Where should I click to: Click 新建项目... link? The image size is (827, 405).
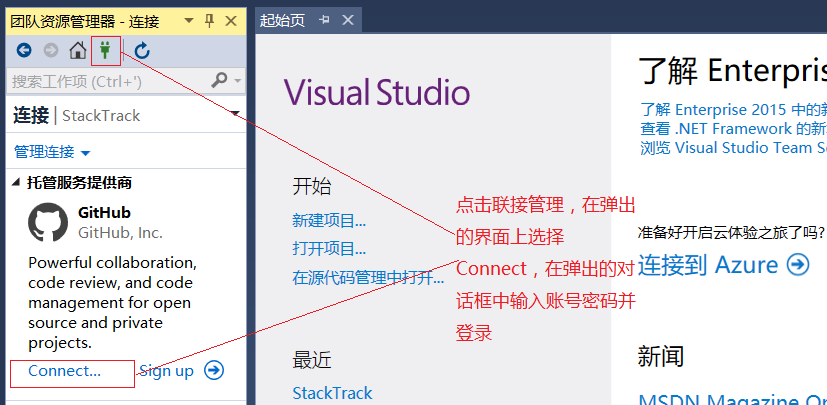pyautogui.click(x=329, y=220)
